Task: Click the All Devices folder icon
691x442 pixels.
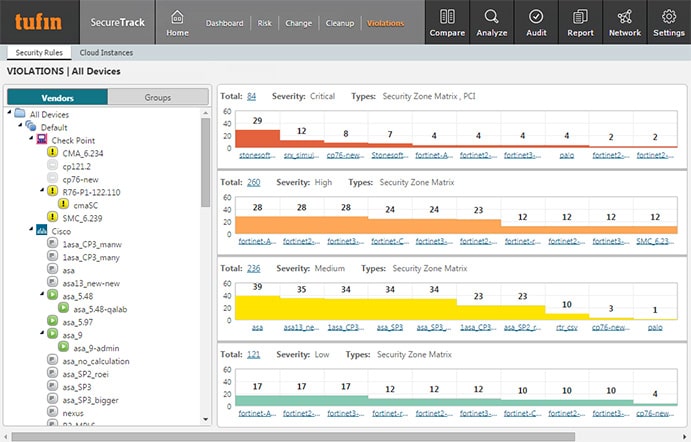Action: (19, 113)
